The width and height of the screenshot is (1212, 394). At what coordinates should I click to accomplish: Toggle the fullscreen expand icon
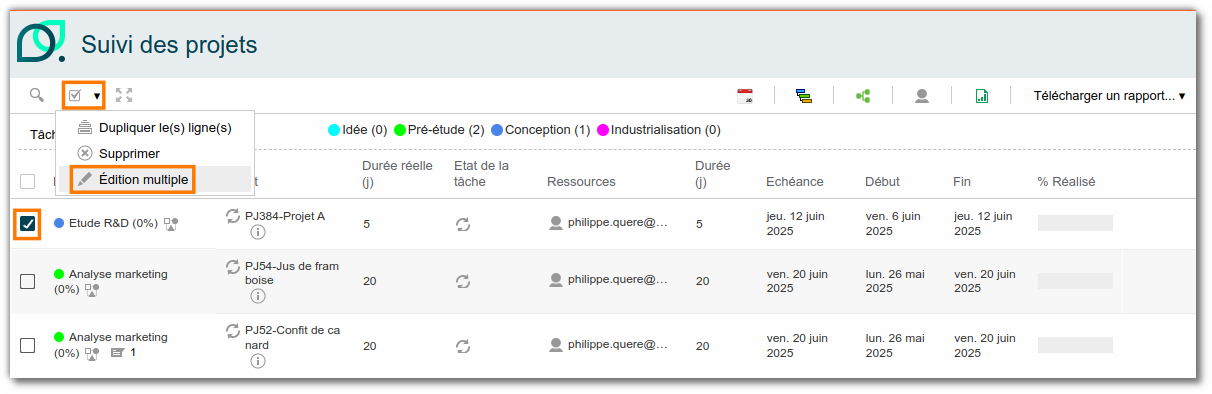point(124,96)
